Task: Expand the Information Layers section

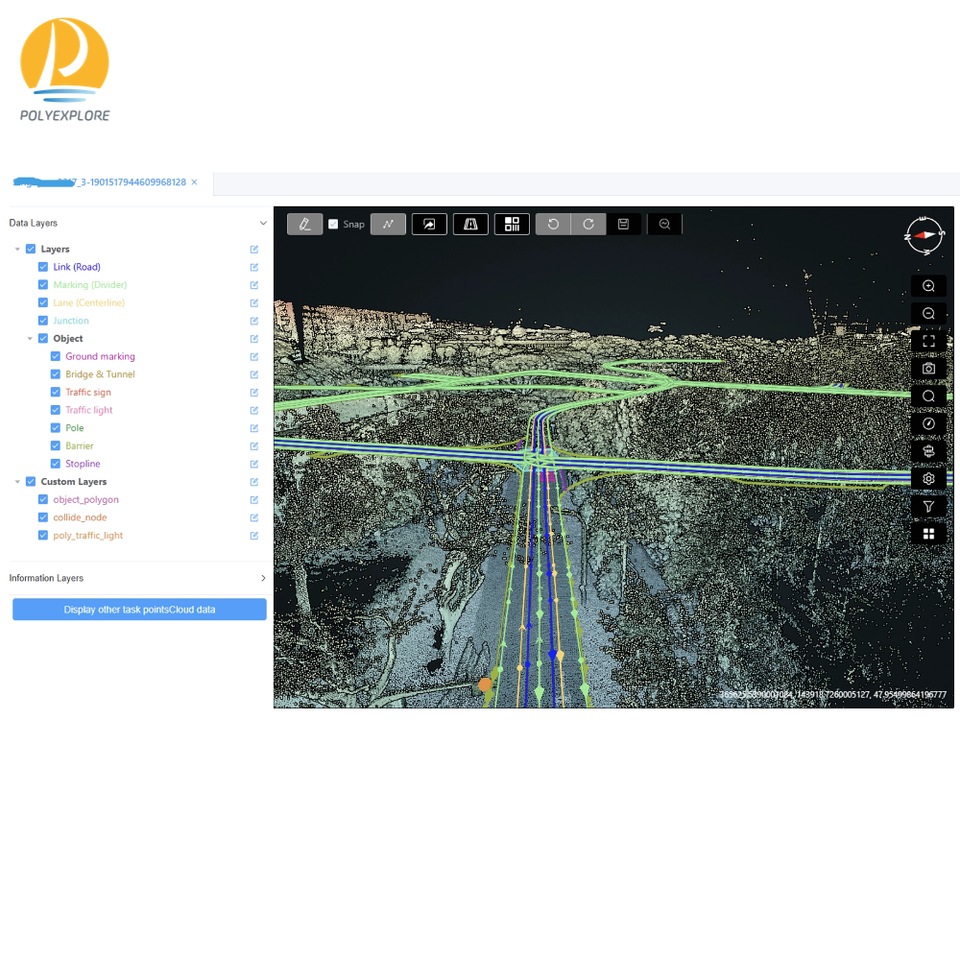Action: (x=263, y=578)
